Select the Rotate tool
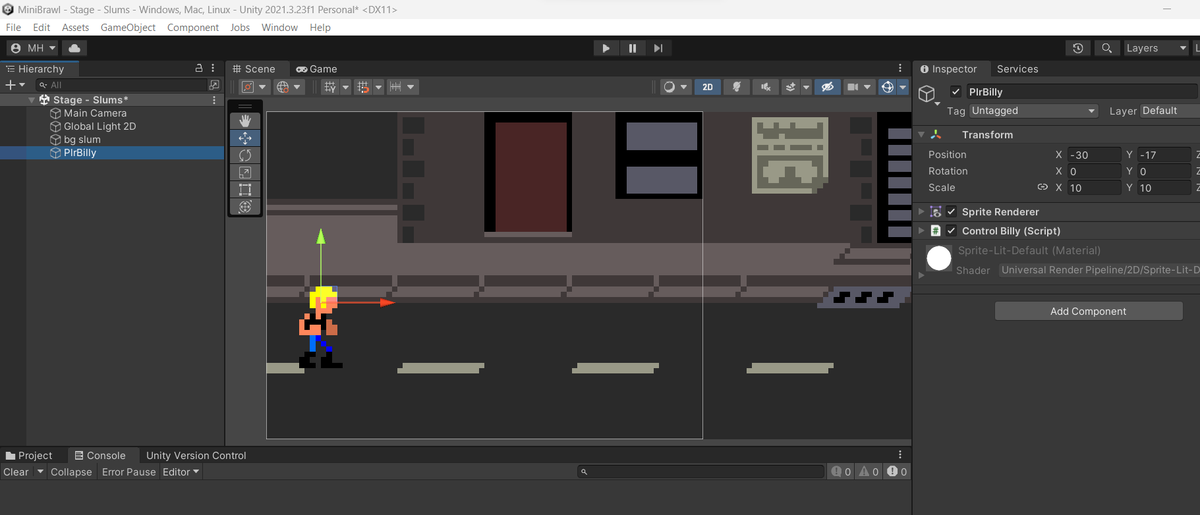The image size is (1200, 515). pyautogui.click(x=245, y=155)
